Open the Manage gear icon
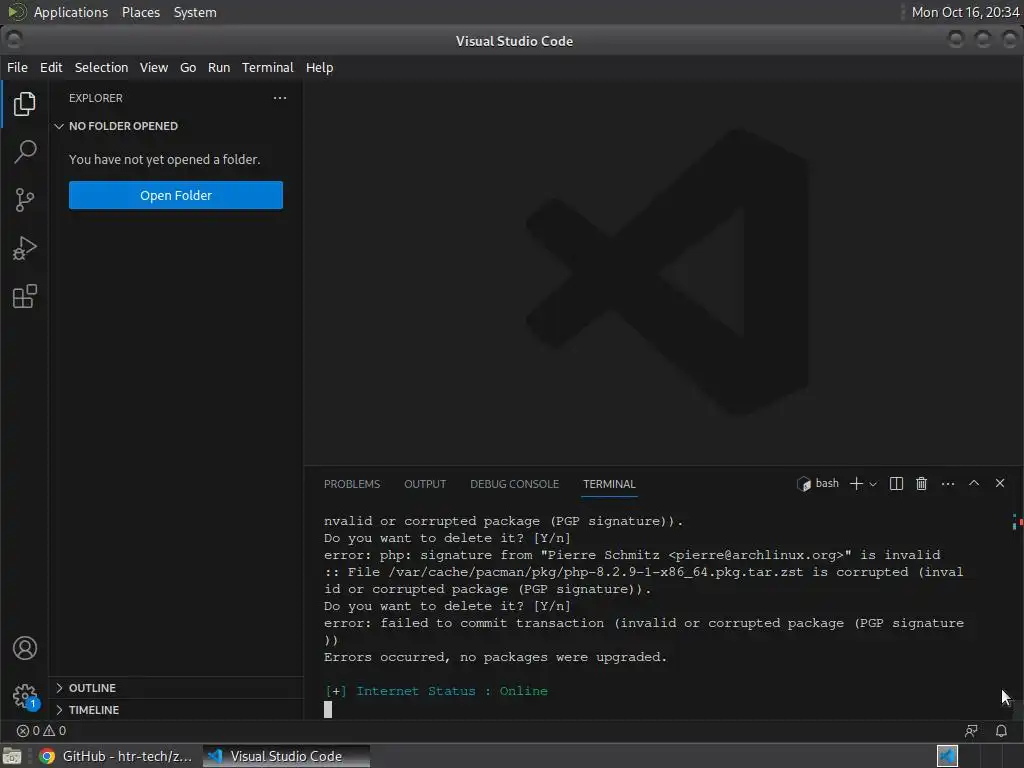Image resolution: width=1024 pixels, height=768 pixels. coord(24,696)
